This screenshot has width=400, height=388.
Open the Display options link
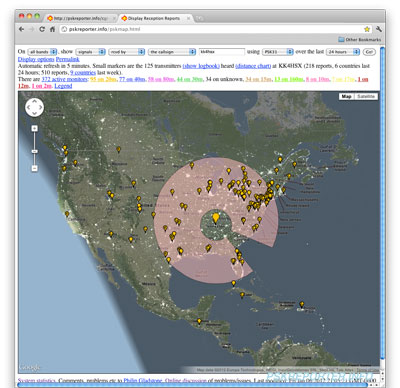pyautogui.click(x=36, y=59)
